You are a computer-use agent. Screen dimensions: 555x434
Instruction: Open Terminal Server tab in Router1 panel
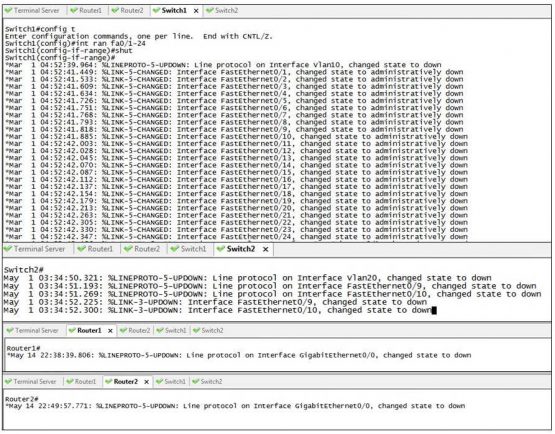click(x=33, y=331)
